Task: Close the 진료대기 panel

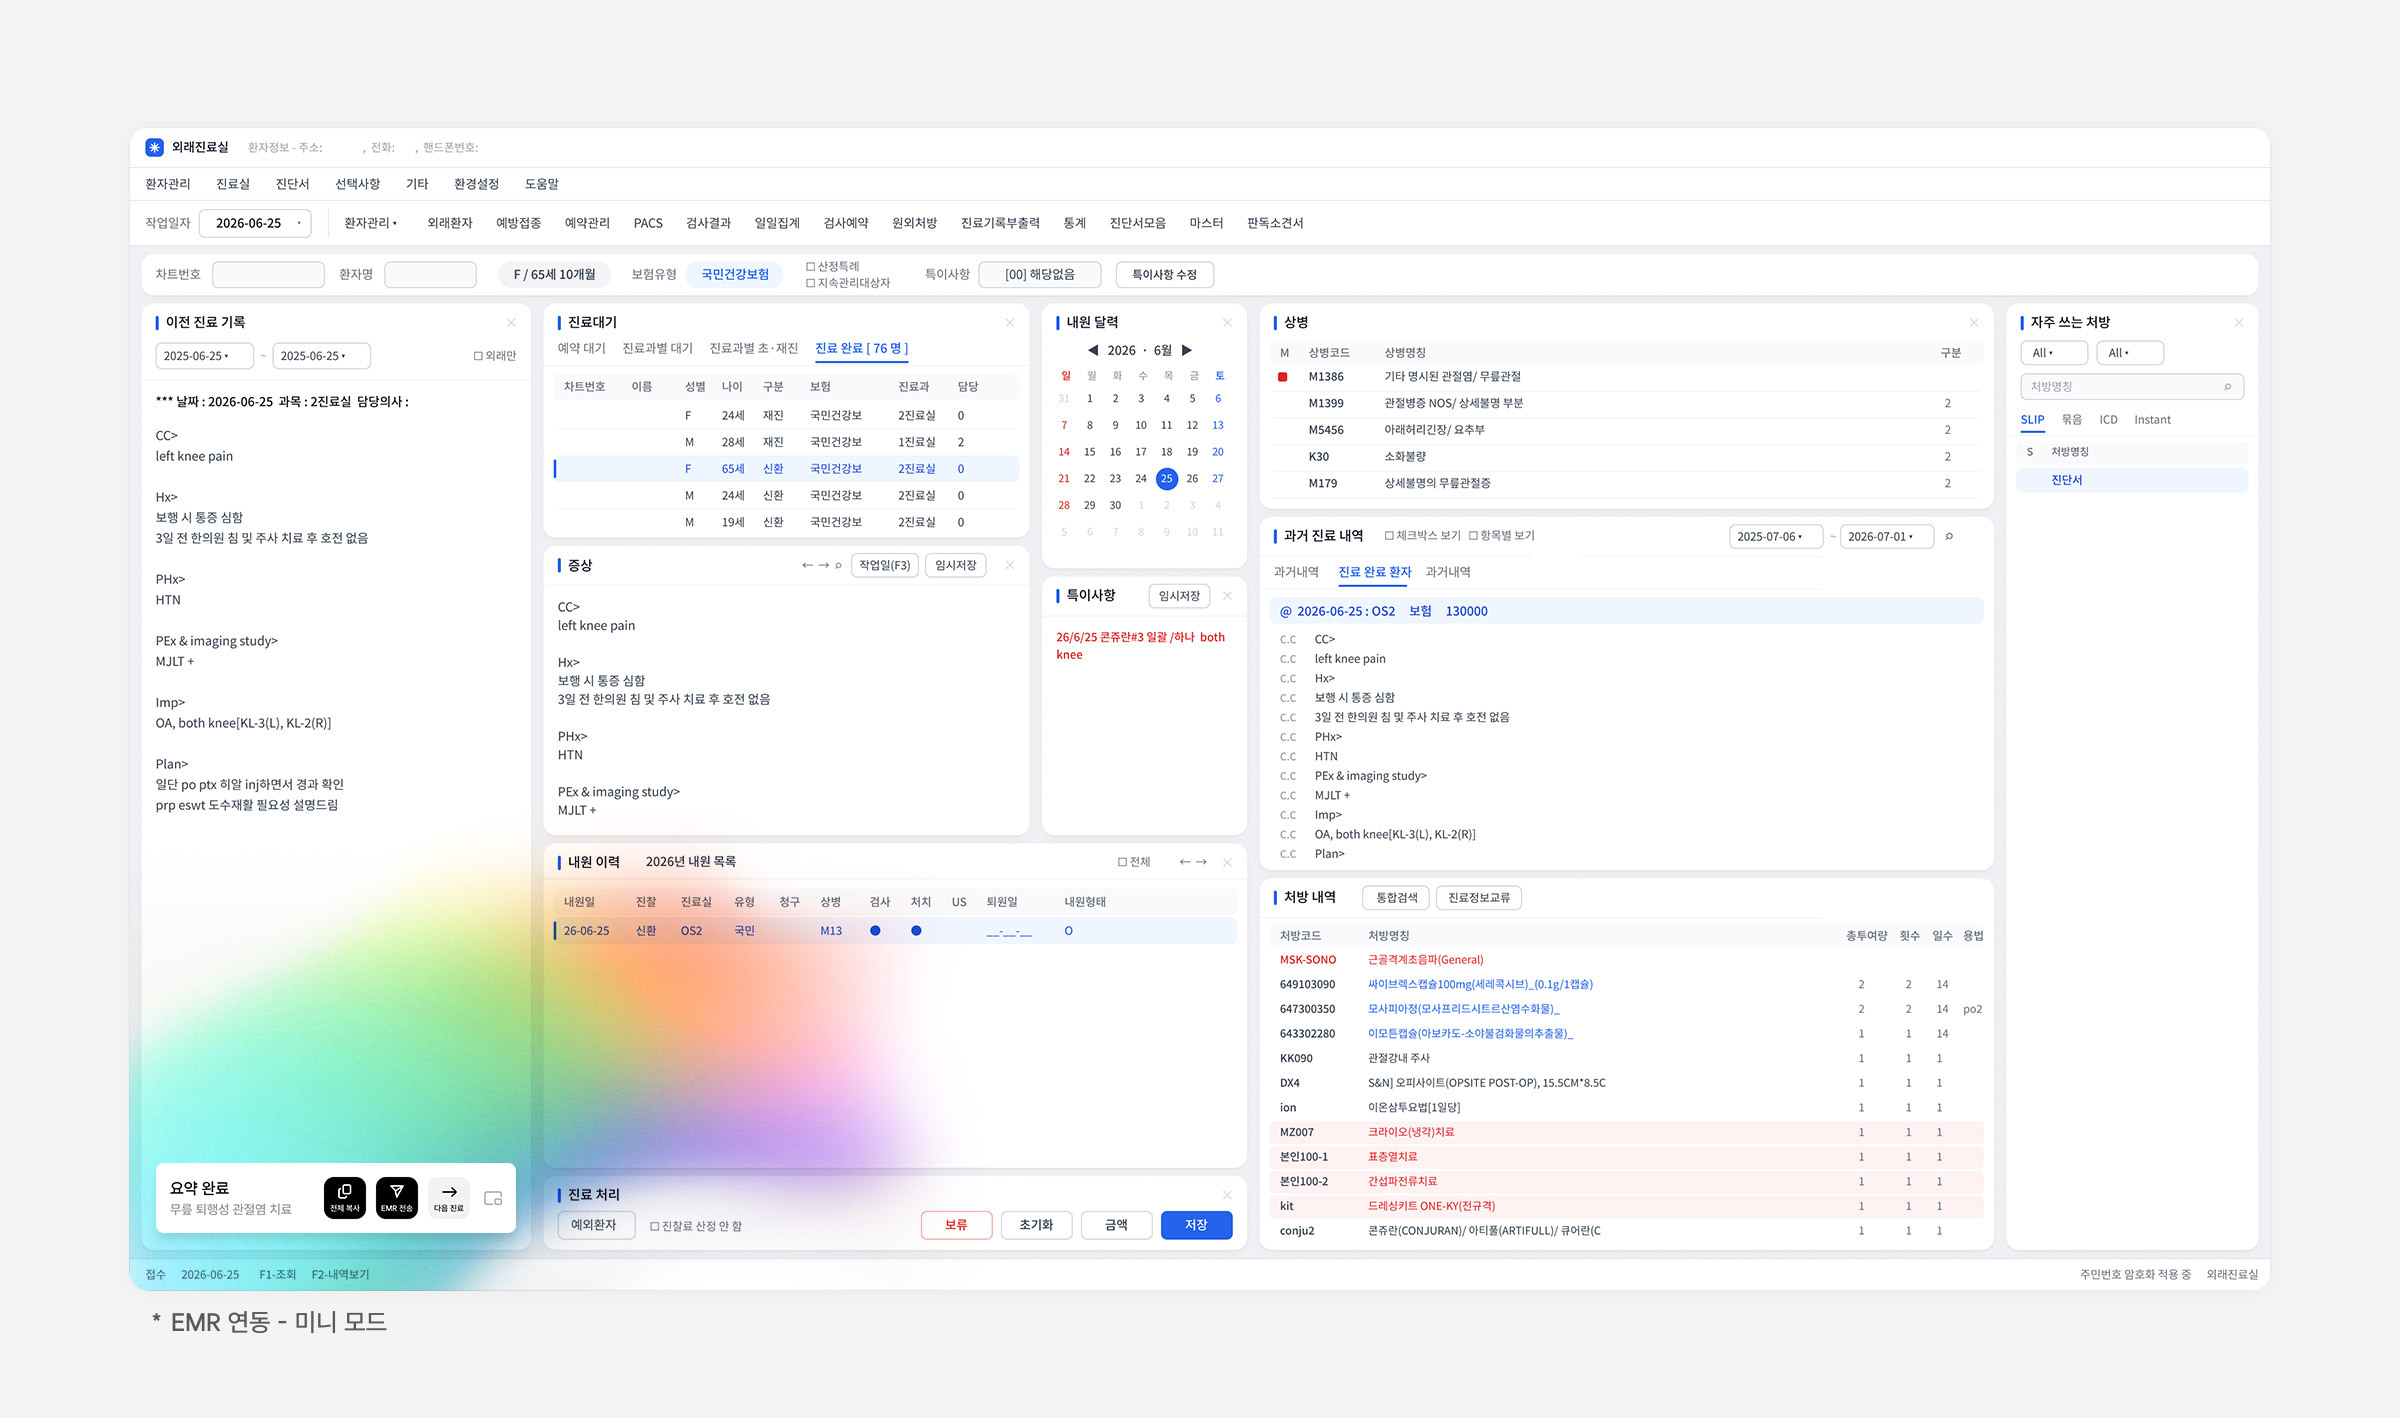Action: (1010, 322)
